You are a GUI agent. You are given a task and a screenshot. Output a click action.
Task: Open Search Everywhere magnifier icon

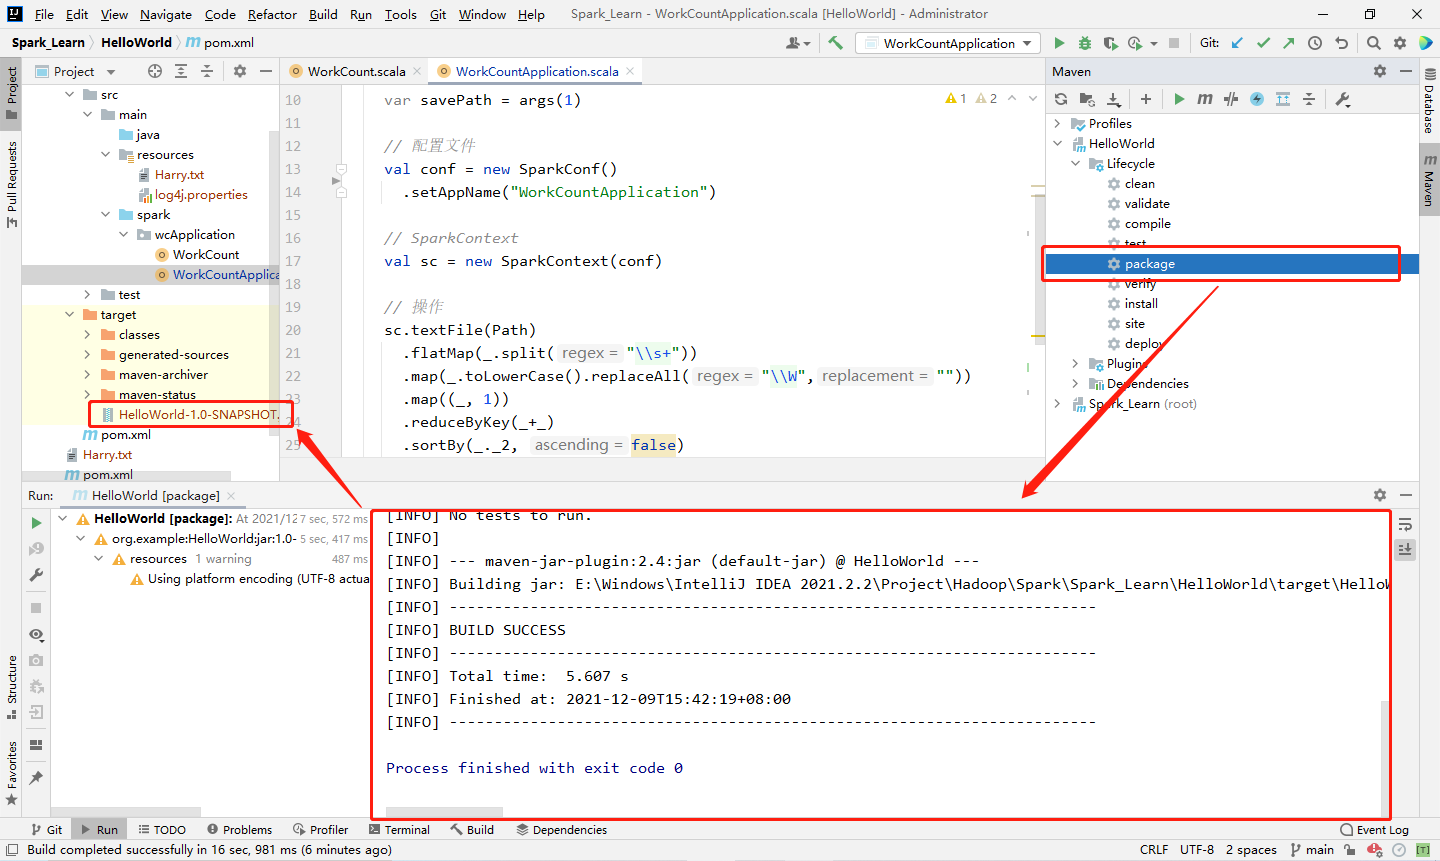[x=1374, y=43]
